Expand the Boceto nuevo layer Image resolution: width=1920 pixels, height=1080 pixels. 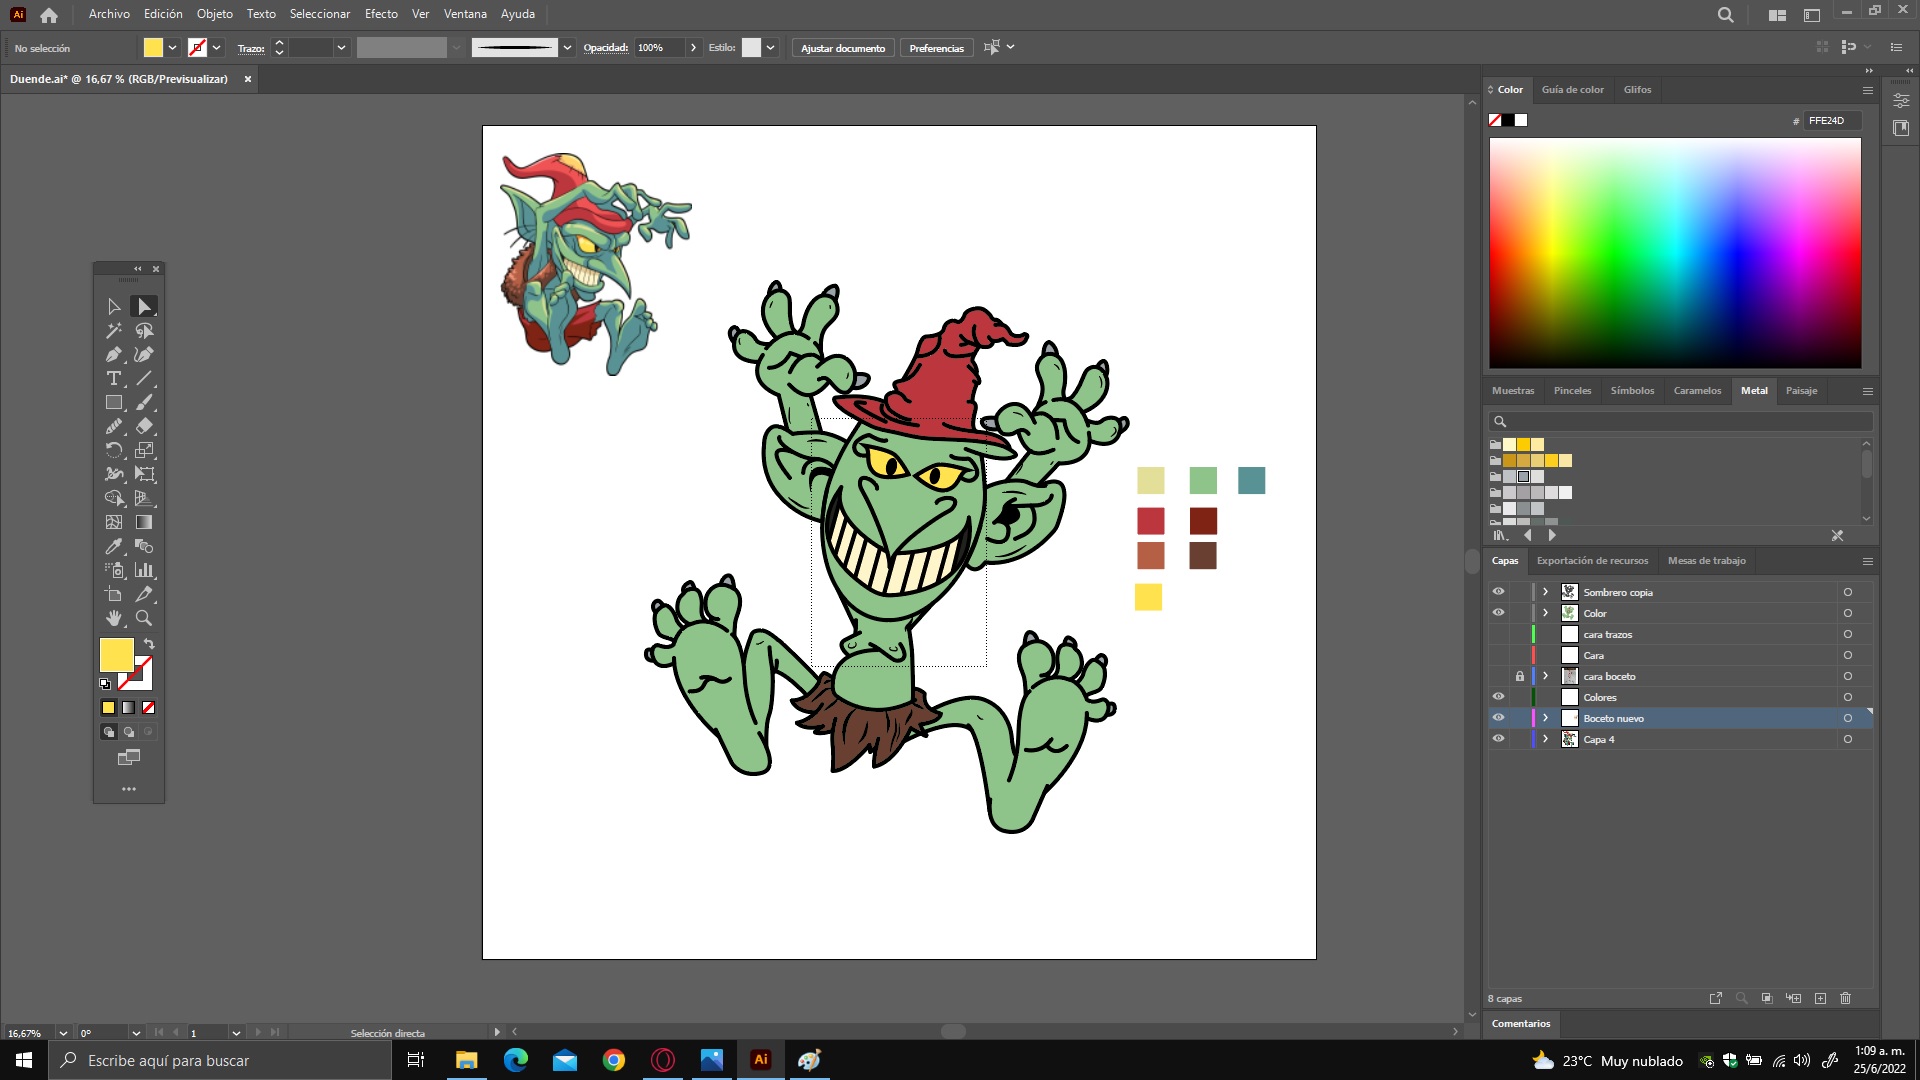[1545, 718]
